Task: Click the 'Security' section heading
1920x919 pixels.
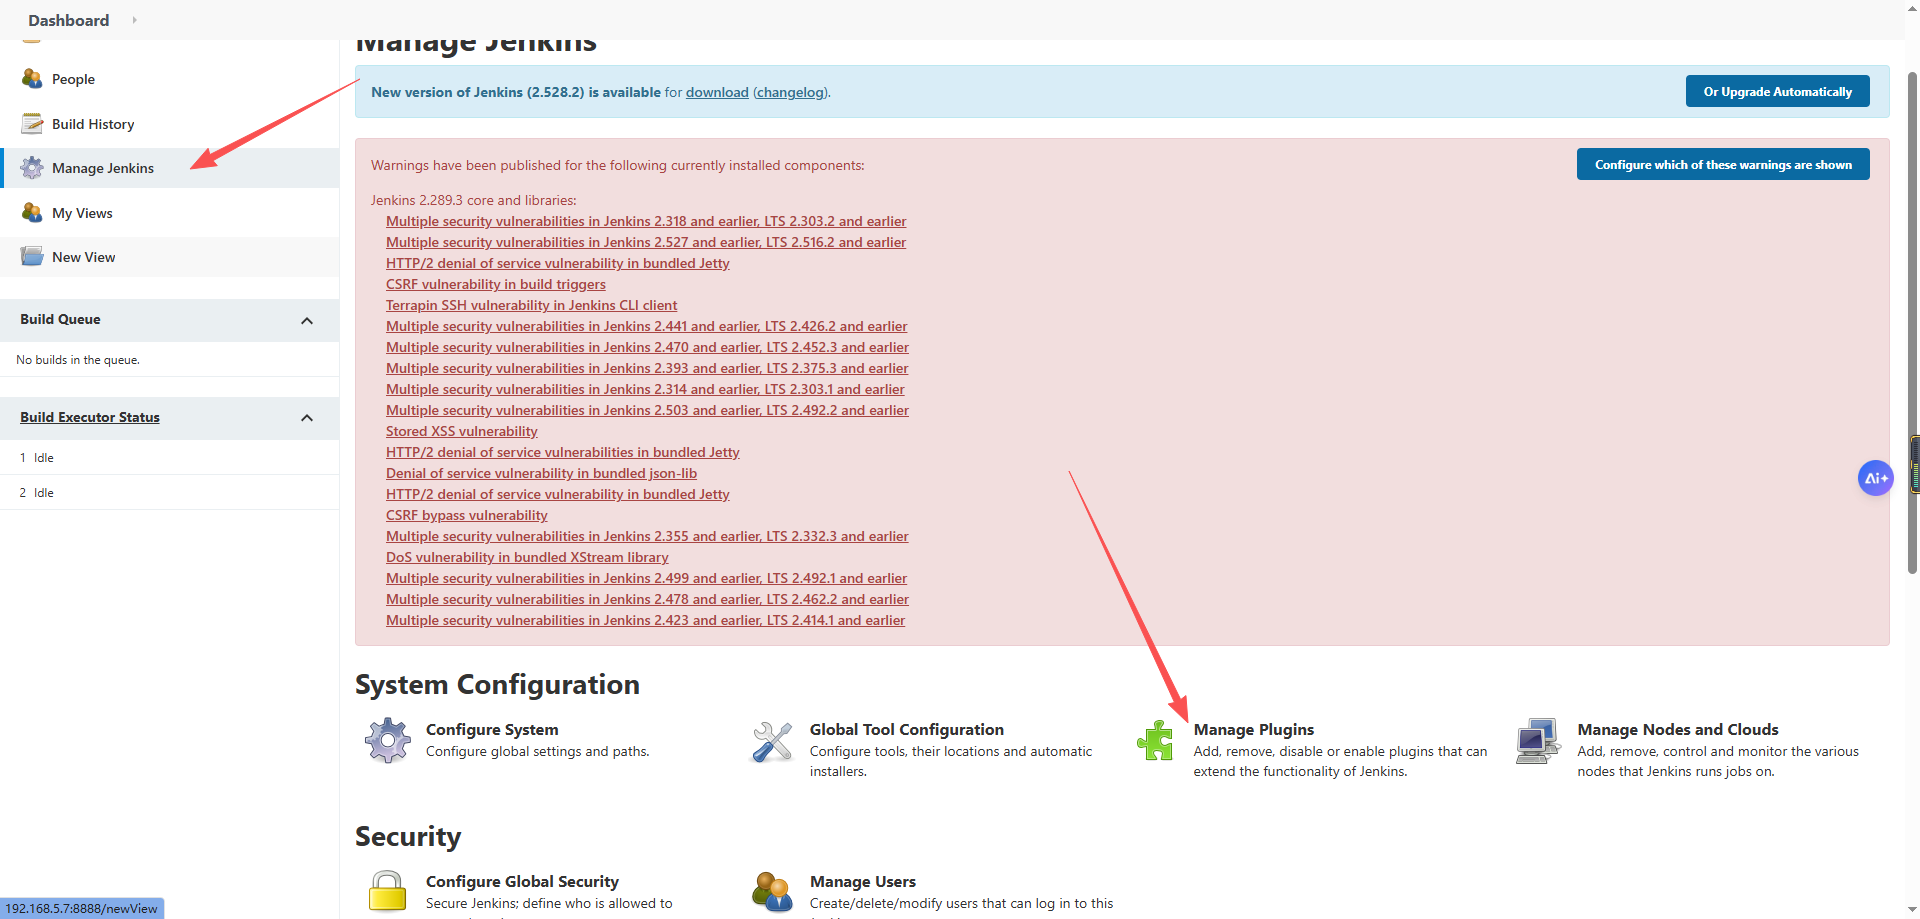Action: click(x=408, y=836)
